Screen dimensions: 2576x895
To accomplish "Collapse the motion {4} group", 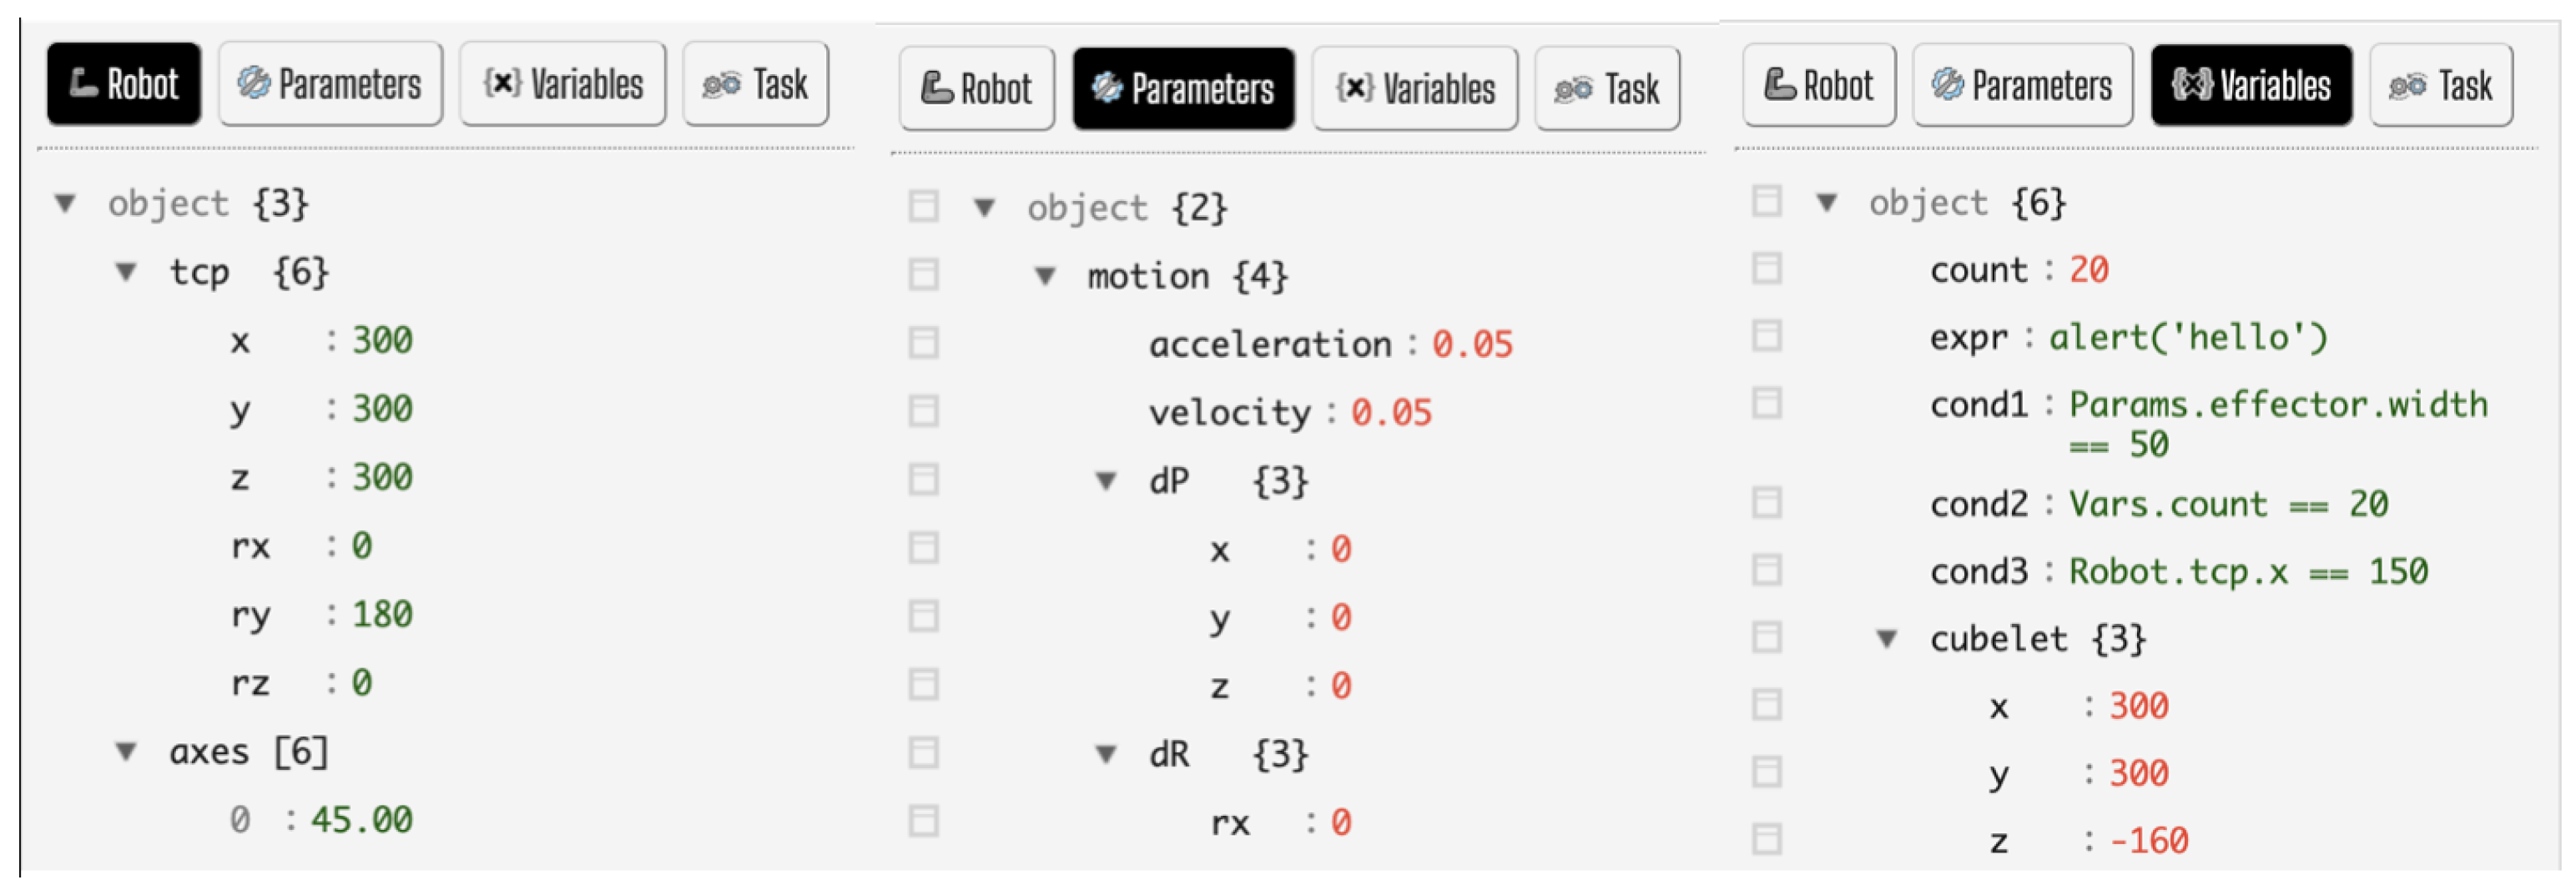I will [x=1045, y=275].
